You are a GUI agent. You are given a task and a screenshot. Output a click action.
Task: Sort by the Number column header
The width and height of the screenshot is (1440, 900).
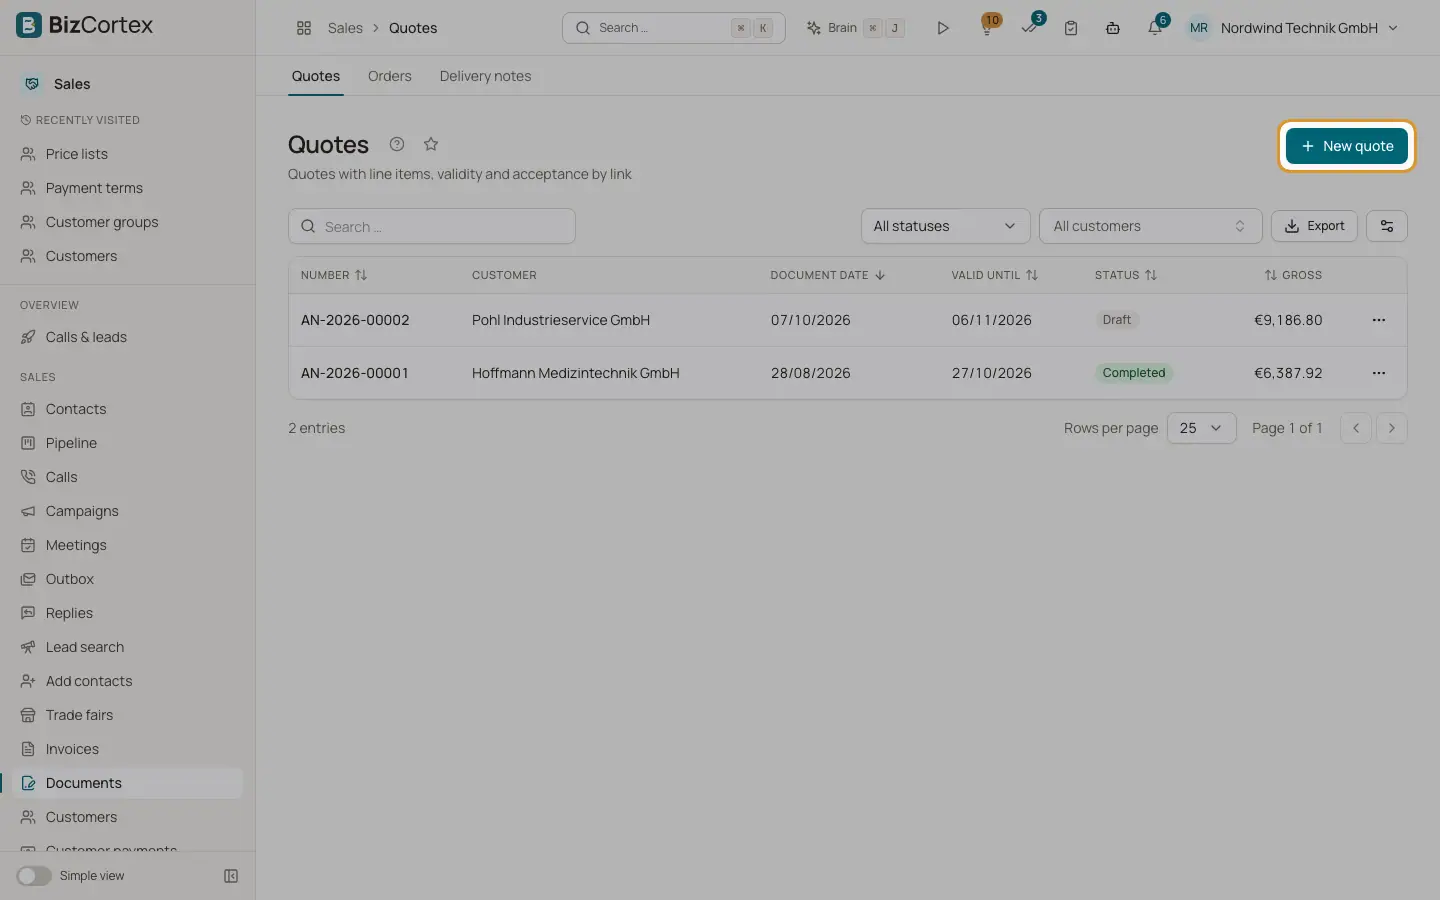click(334, 275)
